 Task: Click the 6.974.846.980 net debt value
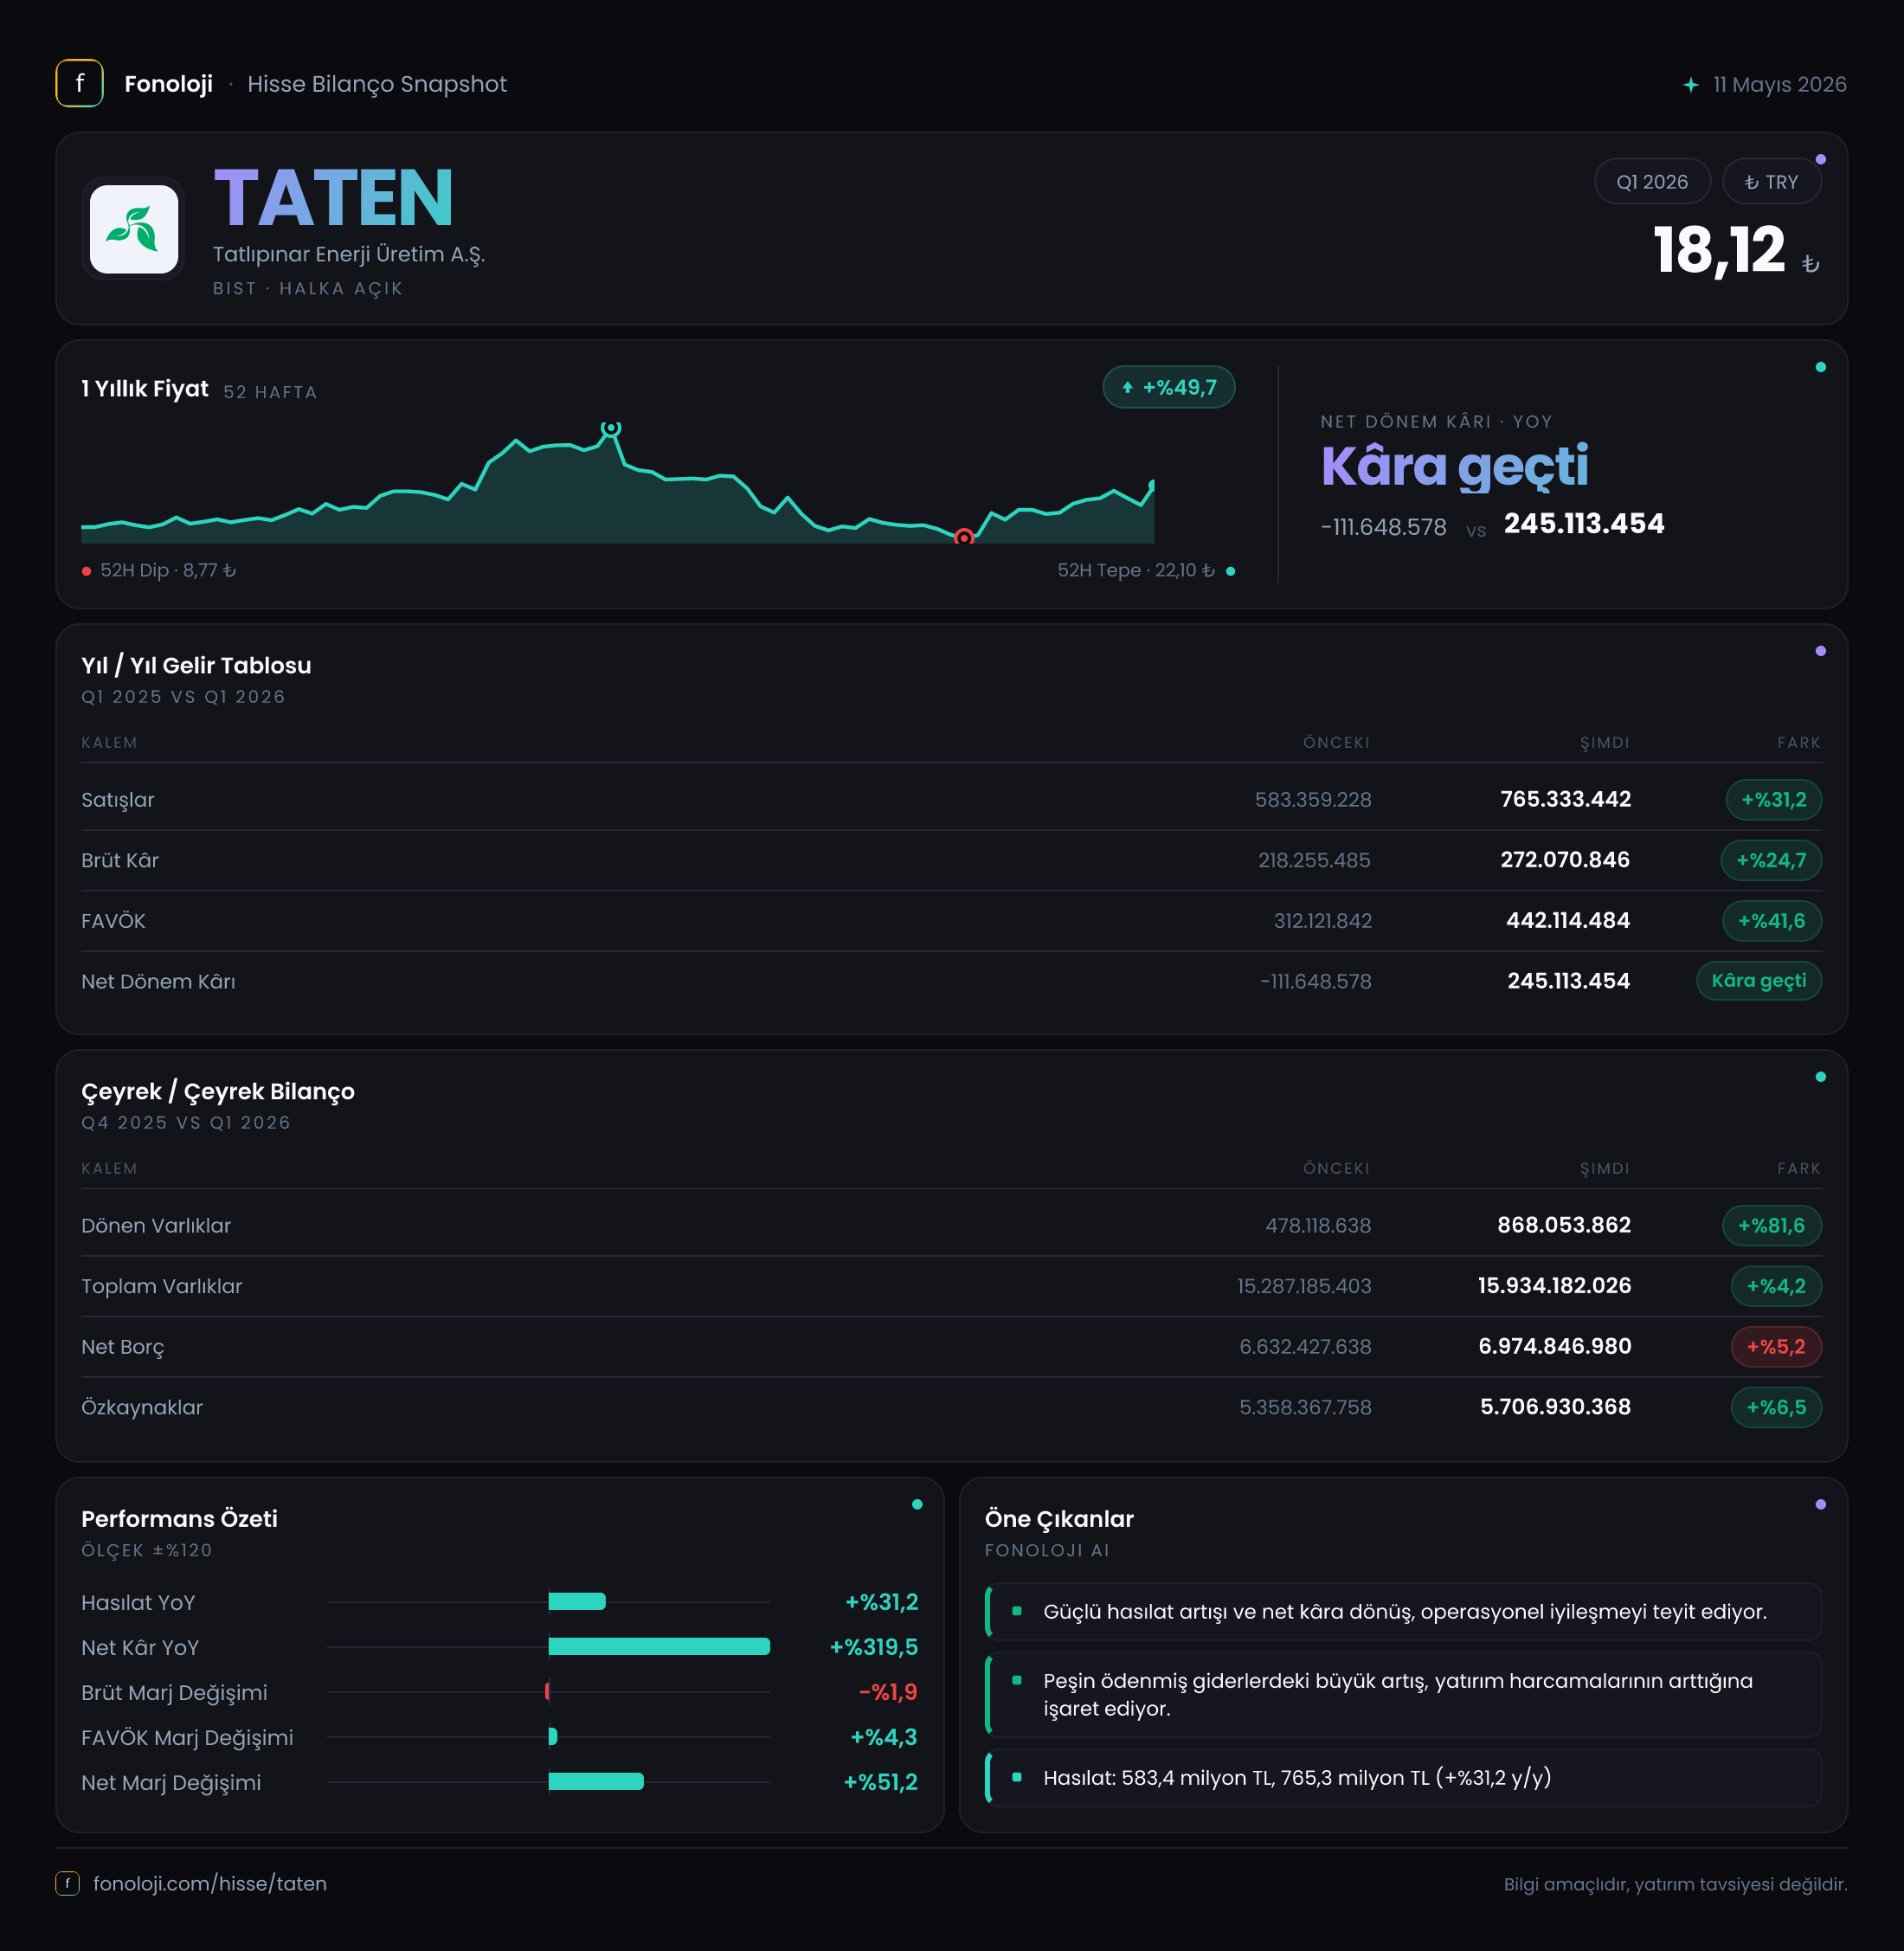click(x=1555, y=1346)
